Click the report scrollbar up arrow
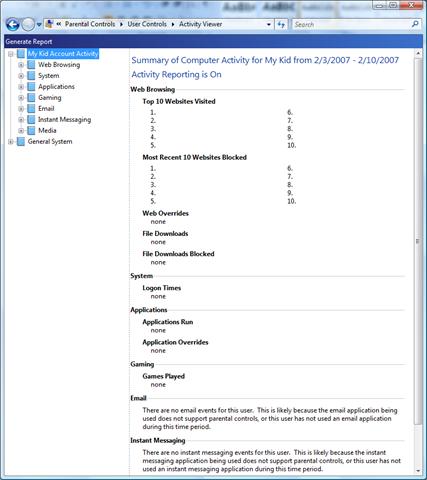Screen dimensions: 427x480 (x=418, y=53)
